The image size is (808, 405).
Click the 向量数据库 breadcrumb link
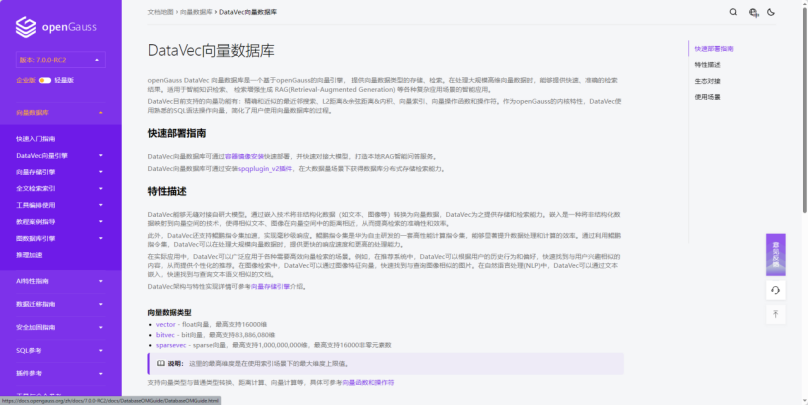click(196, 12)
